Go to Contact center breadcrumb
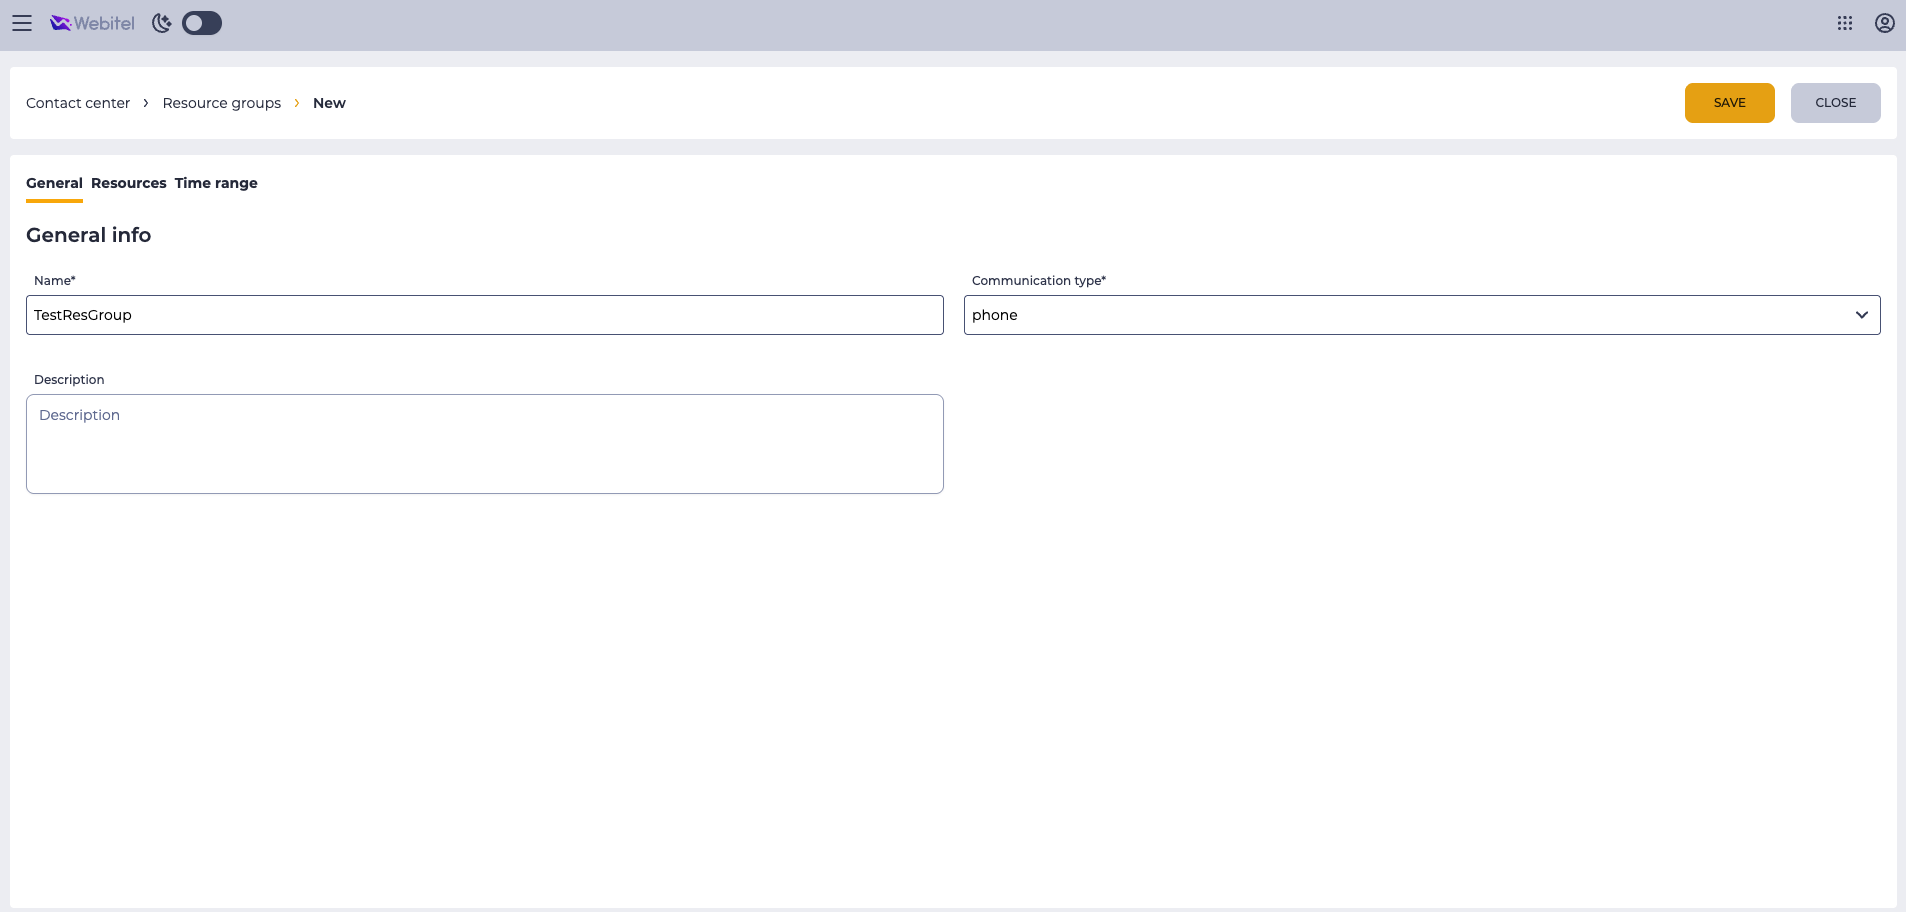 78,103
